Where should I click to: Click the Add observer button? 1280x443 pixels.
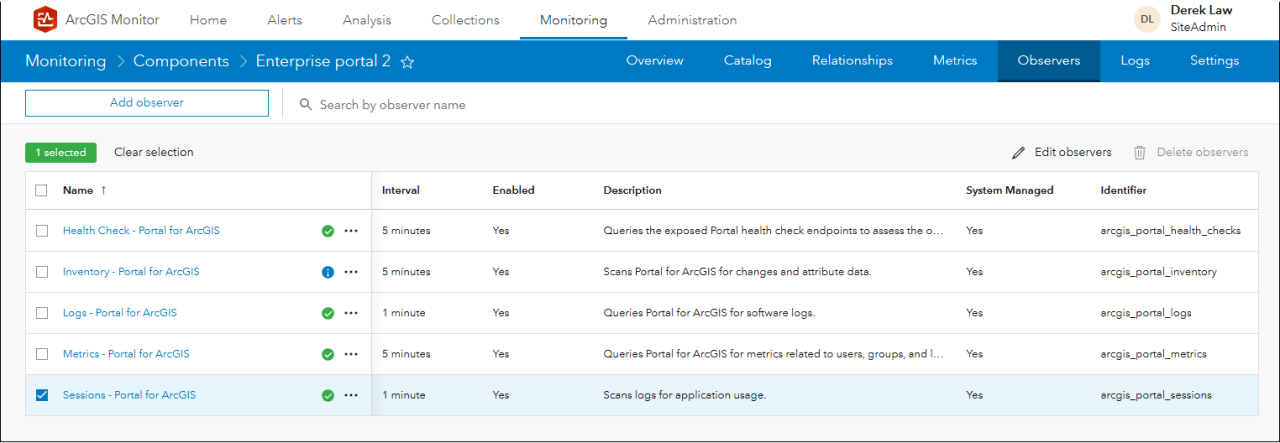(x=147, y=103)
